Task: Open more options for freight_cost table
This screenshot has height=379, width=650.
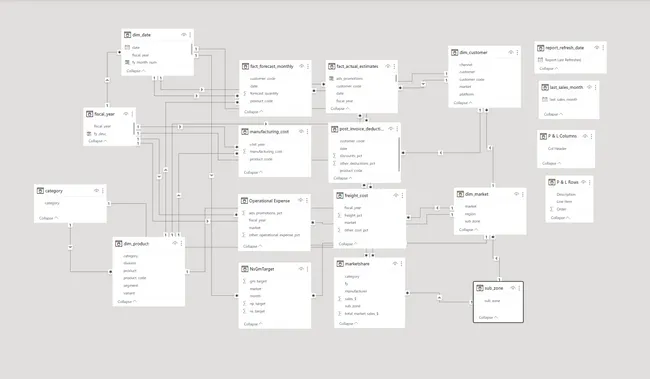Action: point(403,195)
